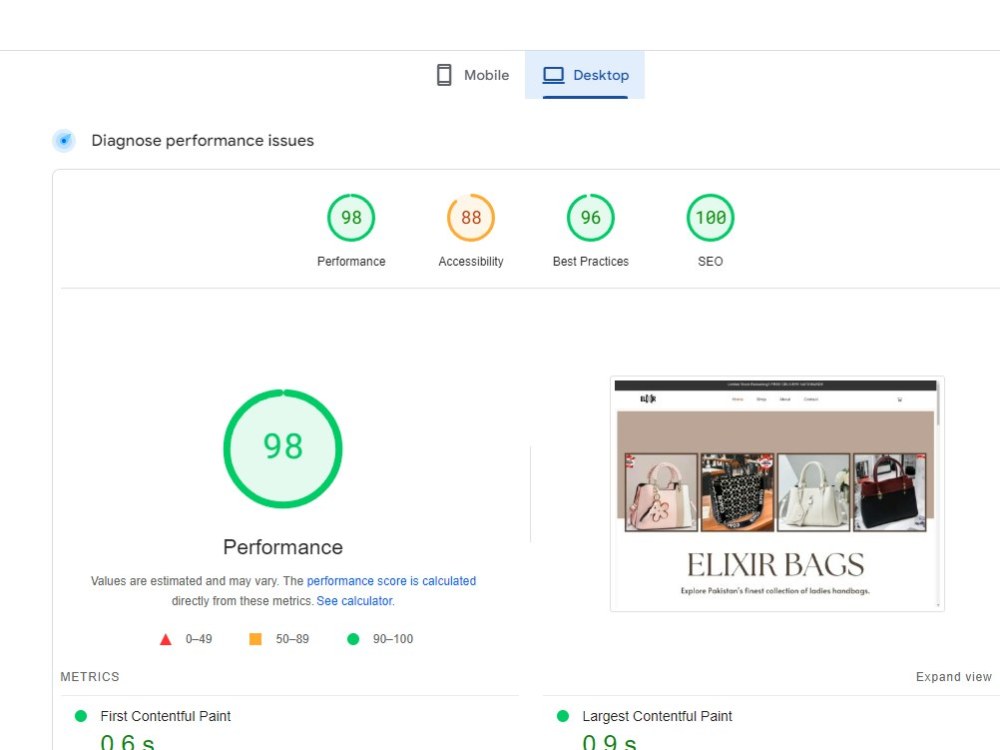This screenshot has height=750, width=1000.
Task: Open the See calculator link
Action: pyautogui.click(x=355, y=601)
